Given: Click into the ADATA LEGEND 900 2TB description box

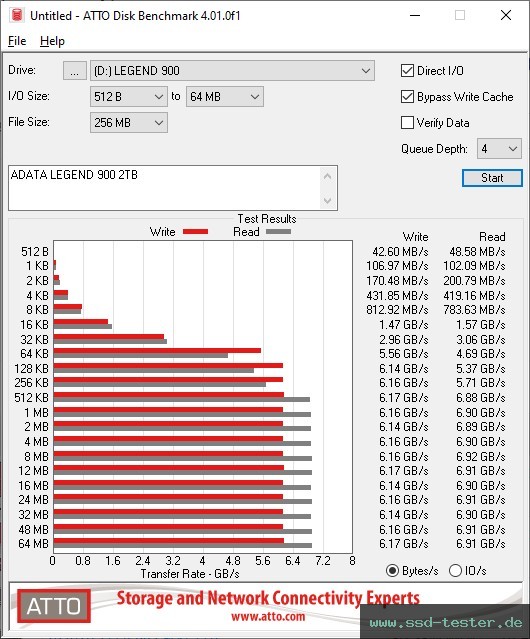Looking at the screenshot, I should 165,188.
